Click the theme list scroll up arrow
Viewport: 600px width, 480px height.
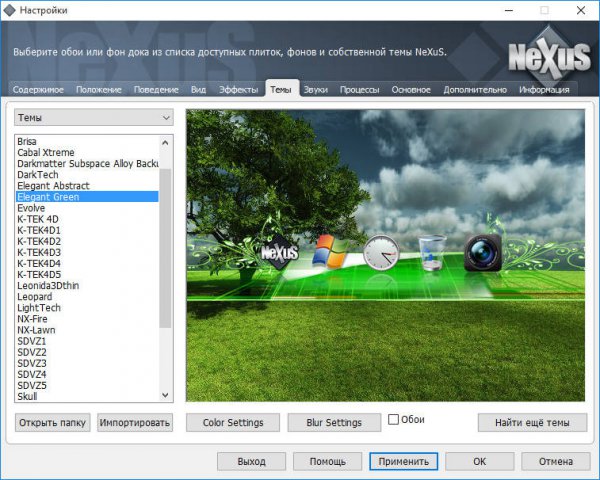(x=165, y=143)
